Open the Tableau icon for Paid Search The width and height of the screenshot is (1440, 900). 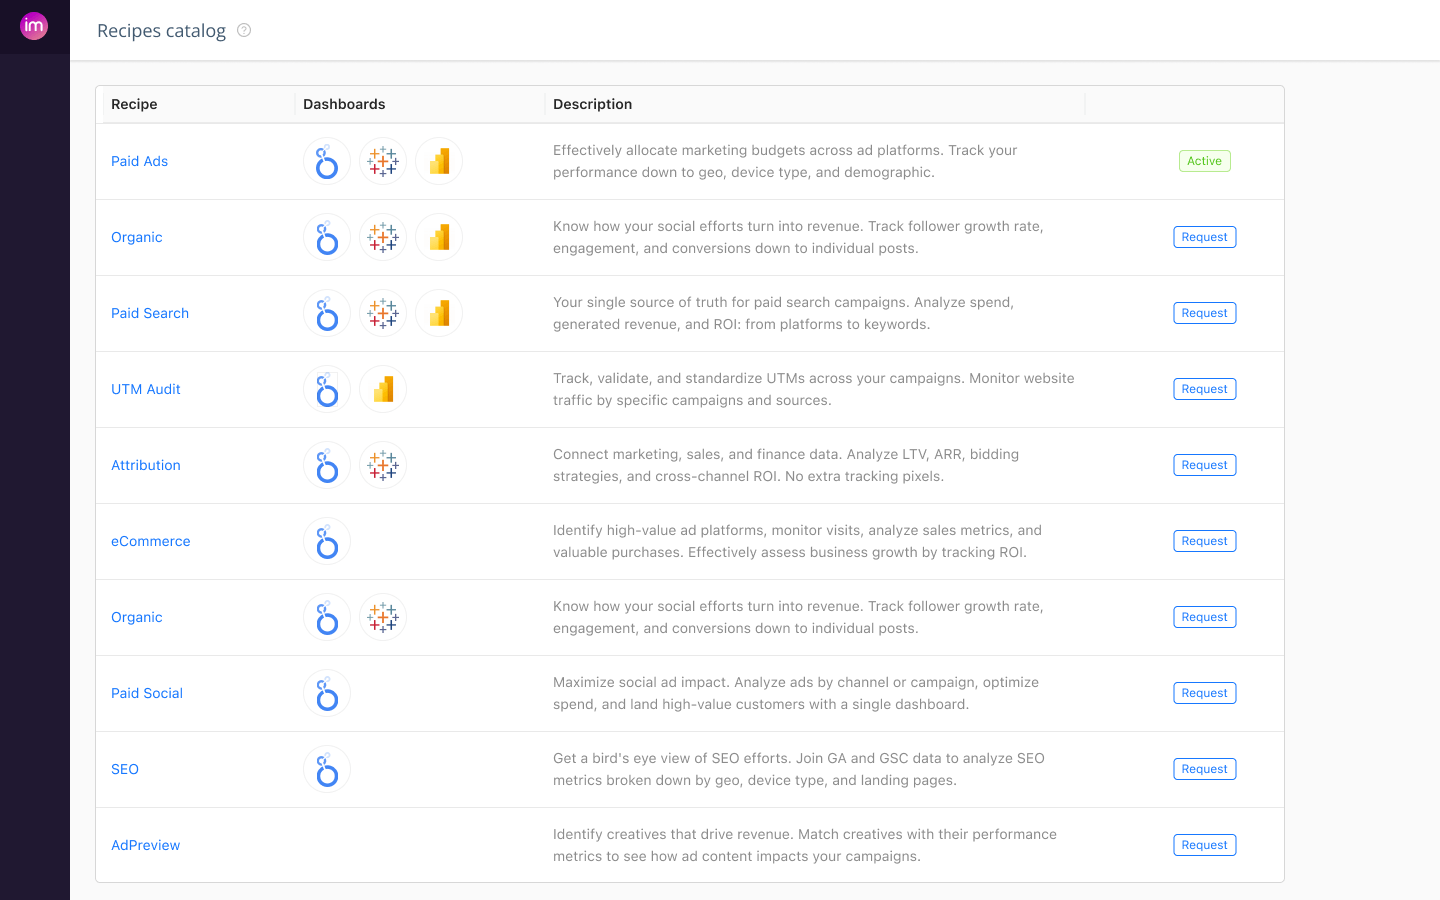383,313
